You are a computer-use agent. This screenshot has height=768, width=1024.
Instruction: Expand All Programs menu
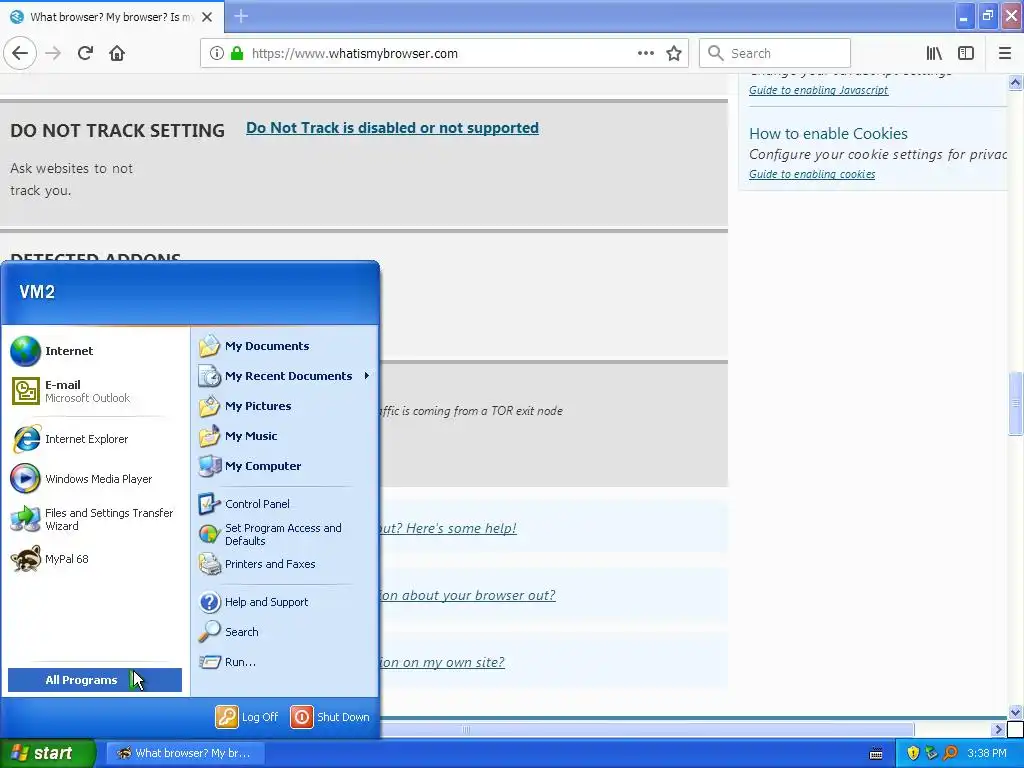point(95,680)
